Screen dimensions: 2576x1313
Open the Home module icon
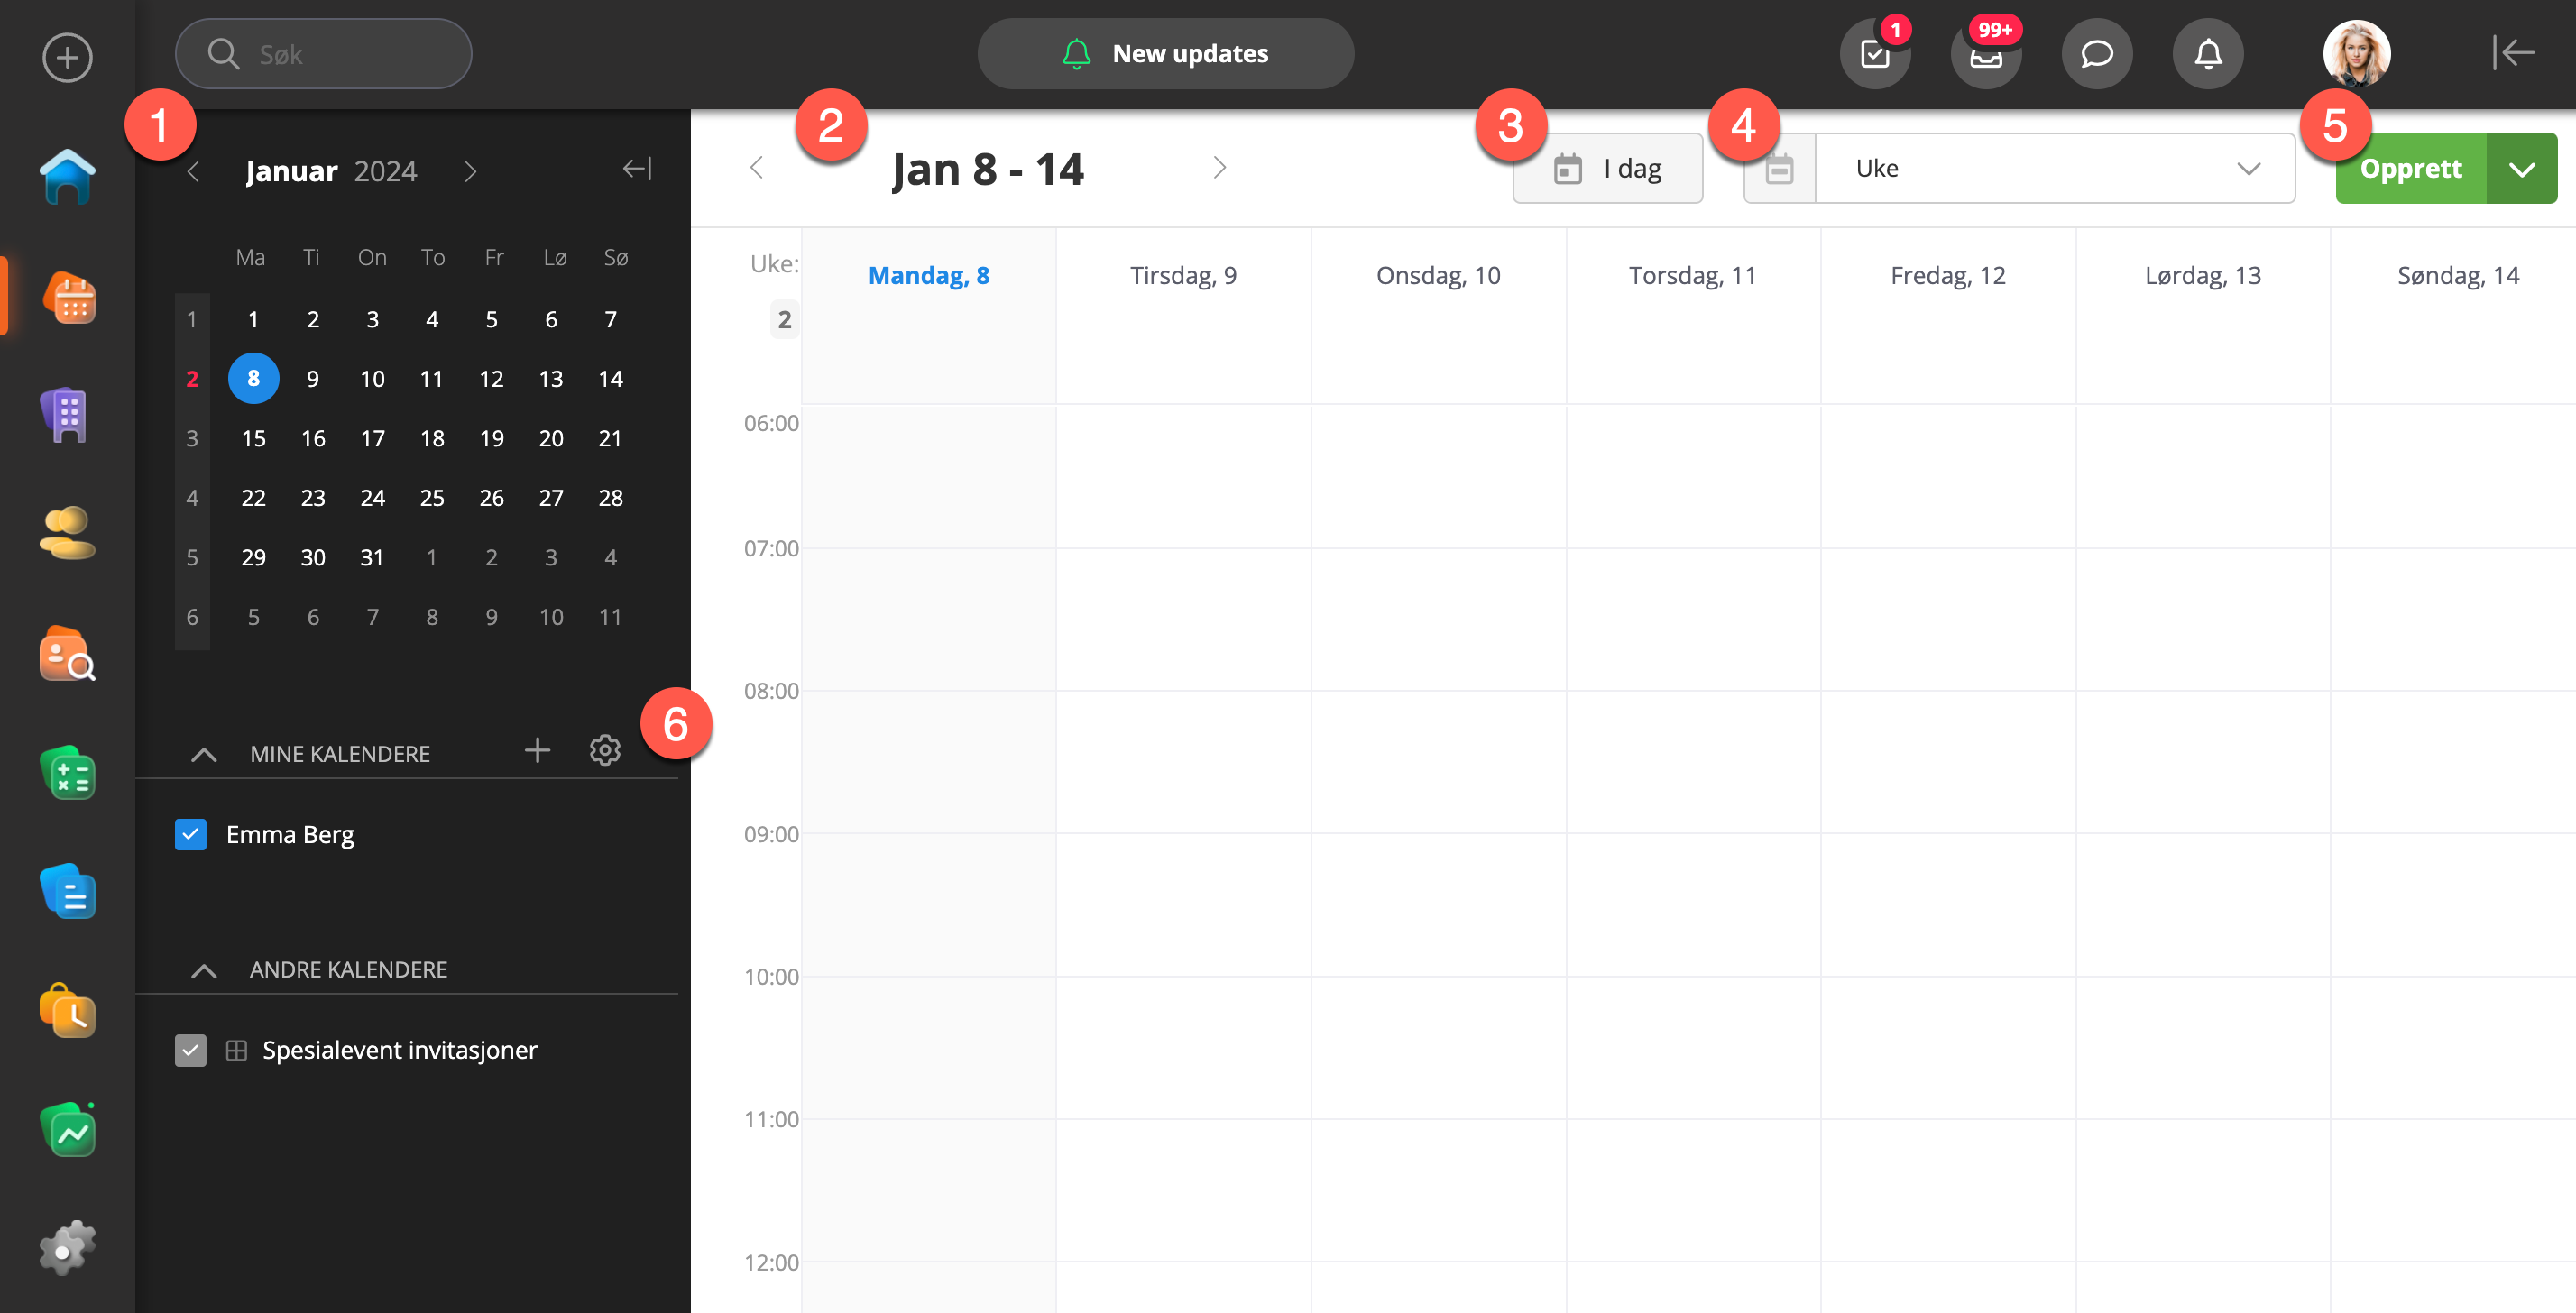pyautogui.click(x=67, y=176)
